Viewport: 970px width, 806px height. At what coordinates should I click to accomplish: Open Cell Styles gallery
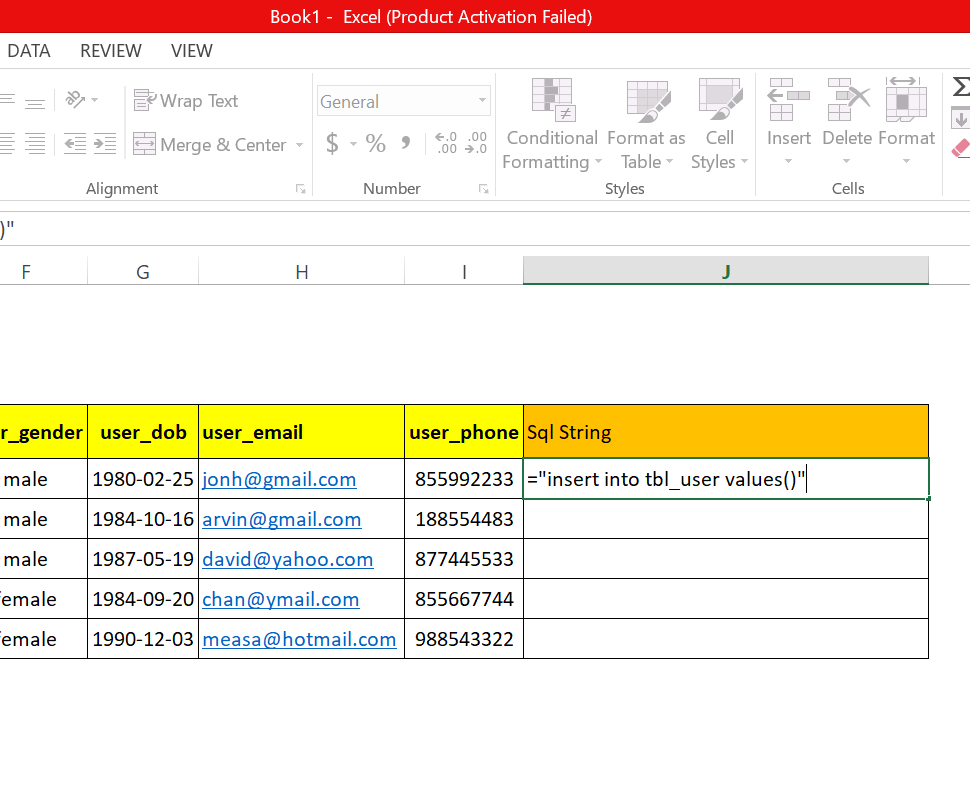[719, 124]
